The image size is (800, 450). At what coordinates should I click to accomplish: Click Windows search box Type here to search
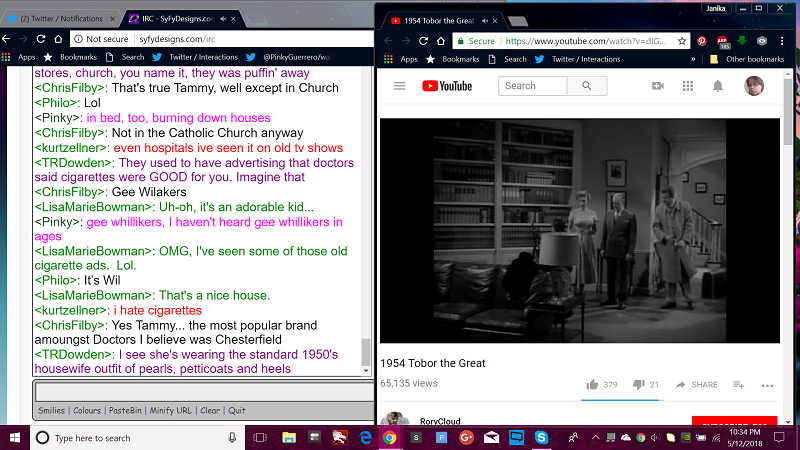point(135,438)
